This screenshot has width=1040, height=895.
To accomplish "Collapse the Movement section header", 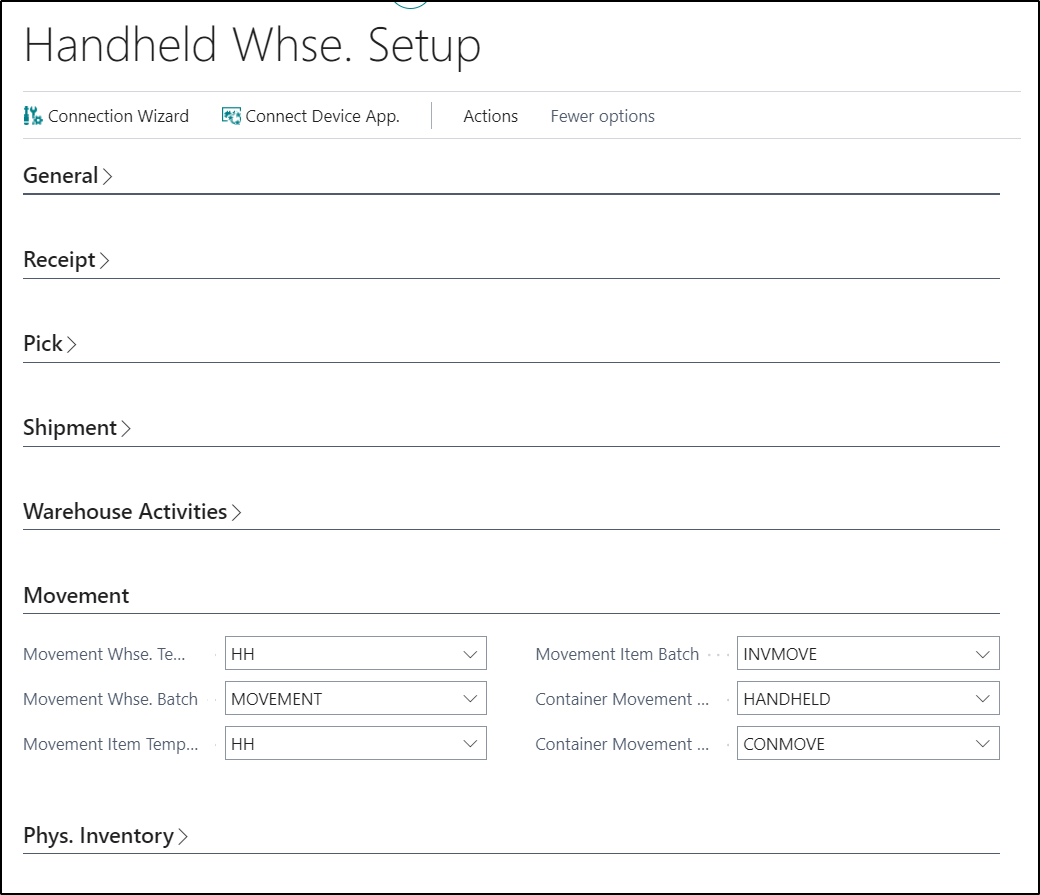I will point(76,596).
